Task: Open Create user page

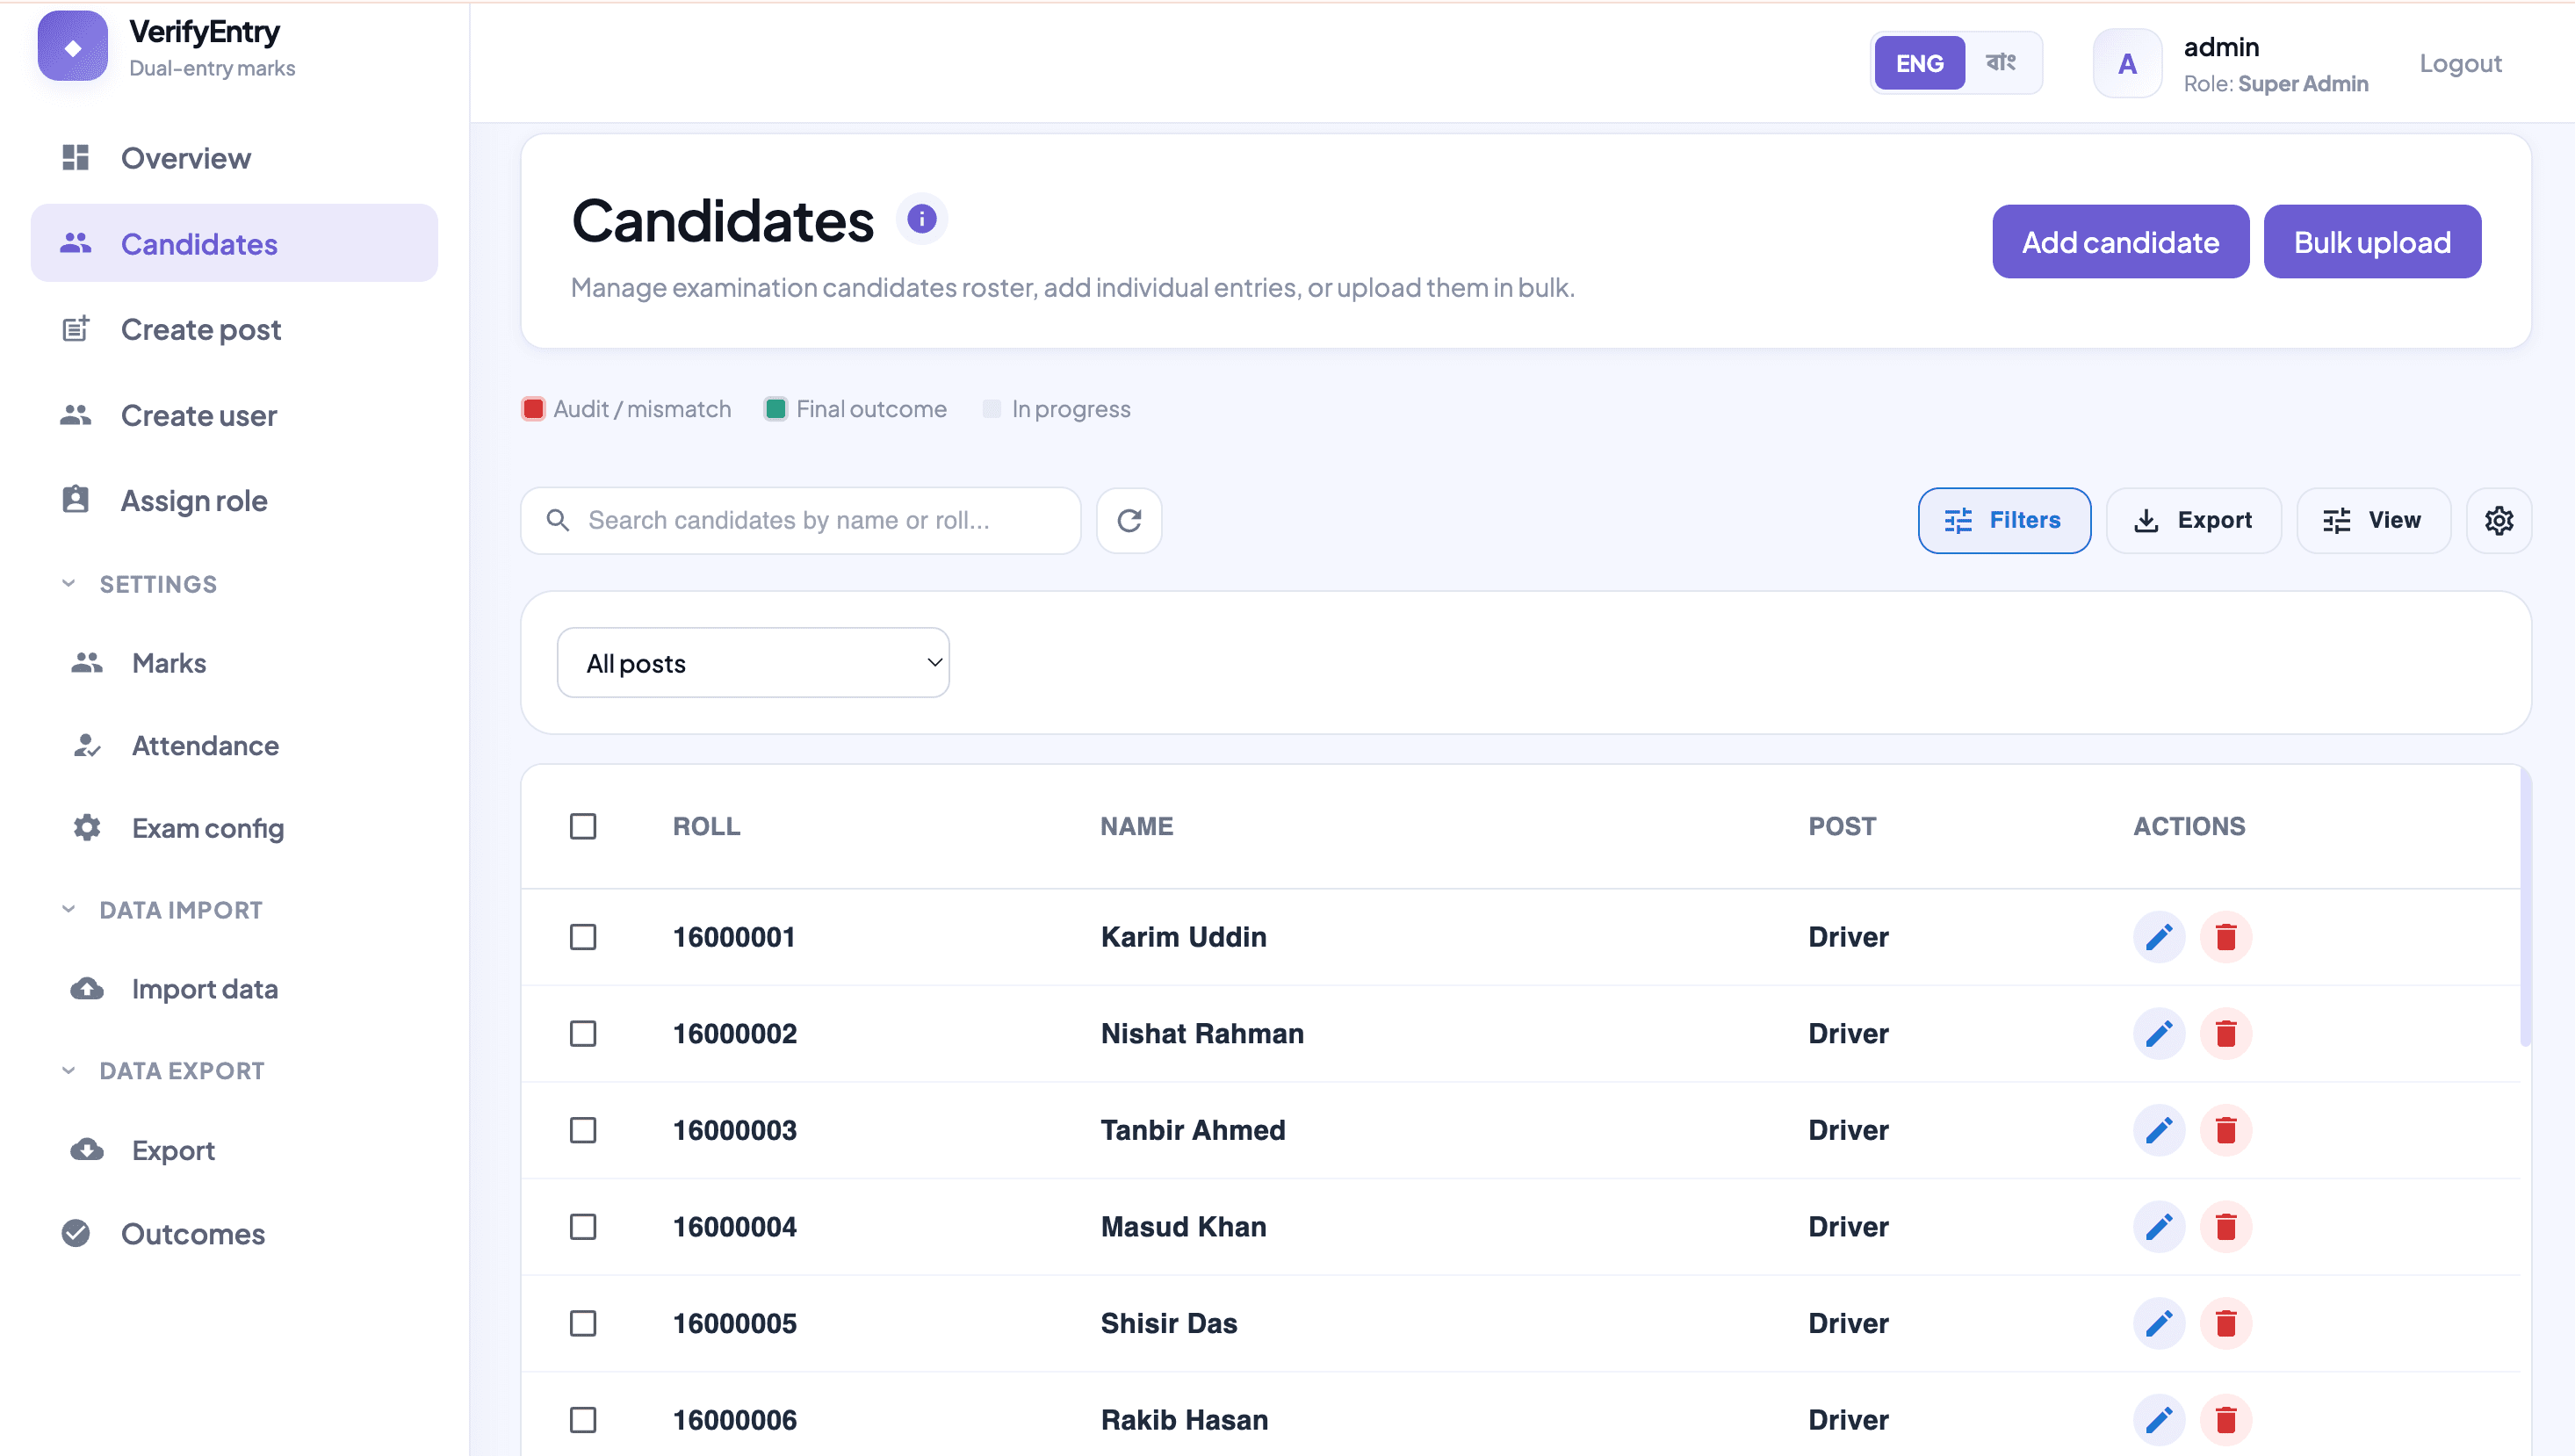Action: pos(234,415)
